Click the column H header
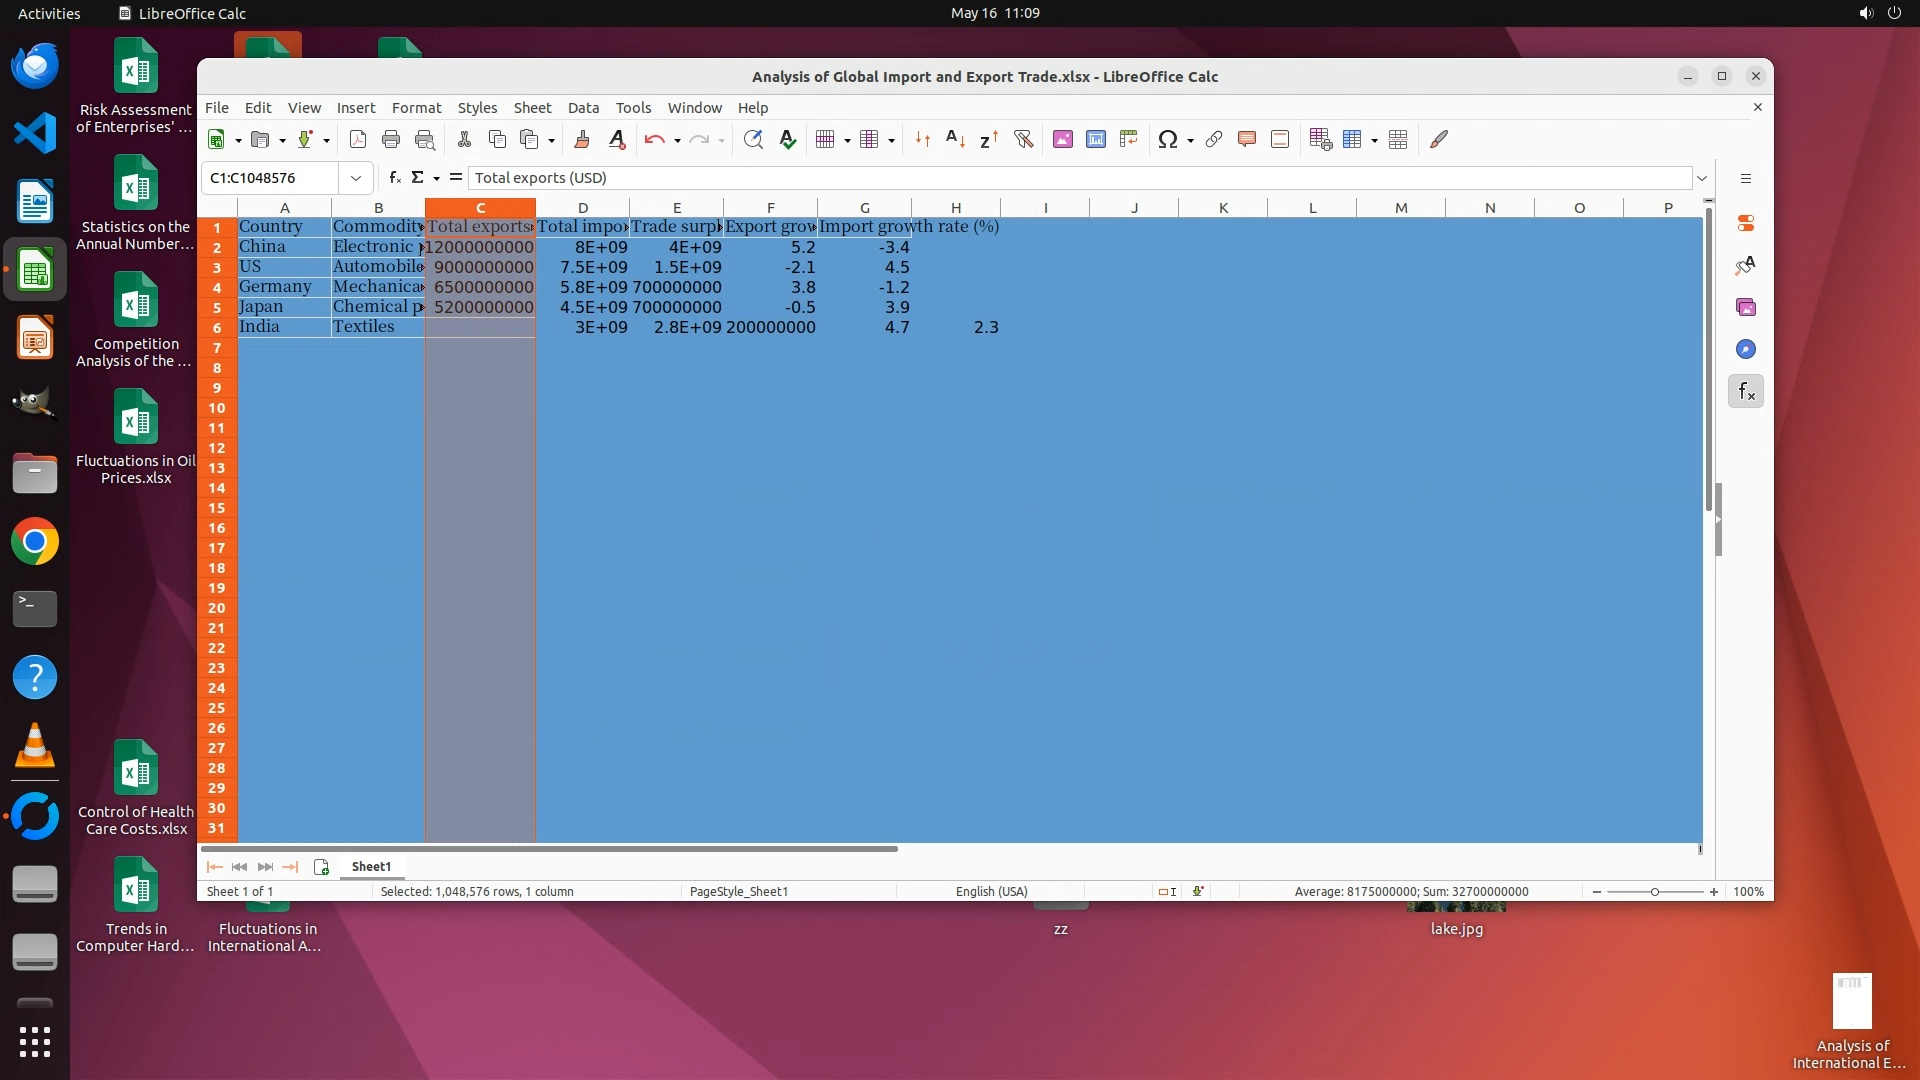Viewport: 1920px width, 1080px height. coord(955,208)
